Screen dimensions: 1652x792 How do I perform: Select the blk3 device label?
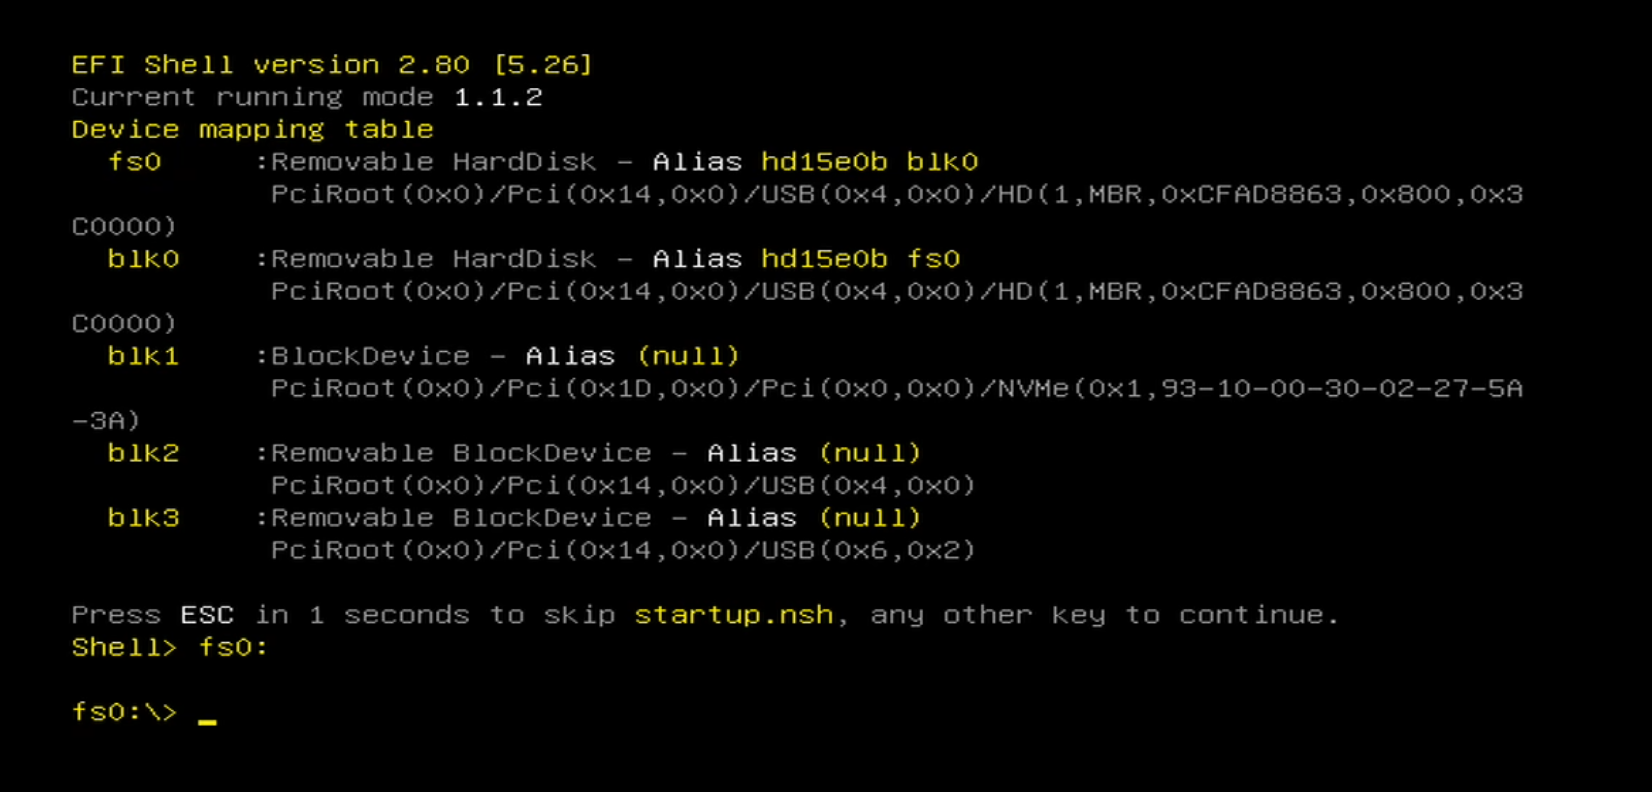coord(143,518)
